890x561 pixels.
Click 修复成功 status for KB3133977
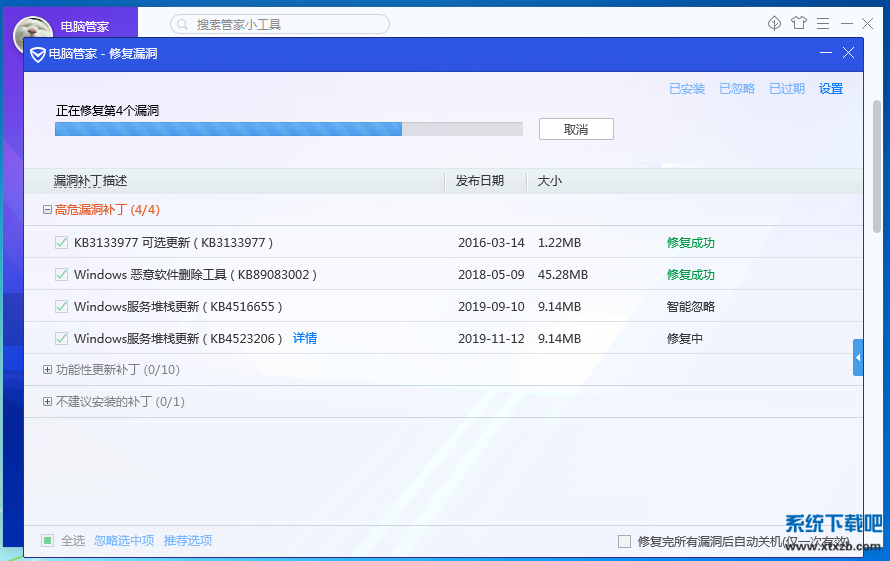coord(691,242)
